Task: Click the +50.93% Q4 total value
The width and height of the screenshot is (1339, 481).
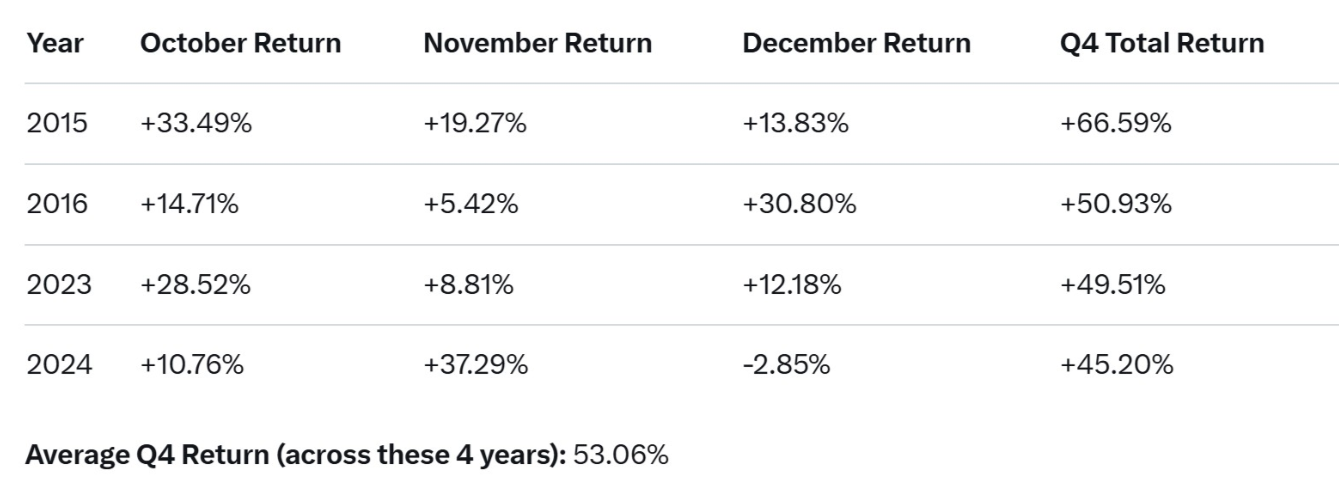Action: point(1116,205)
